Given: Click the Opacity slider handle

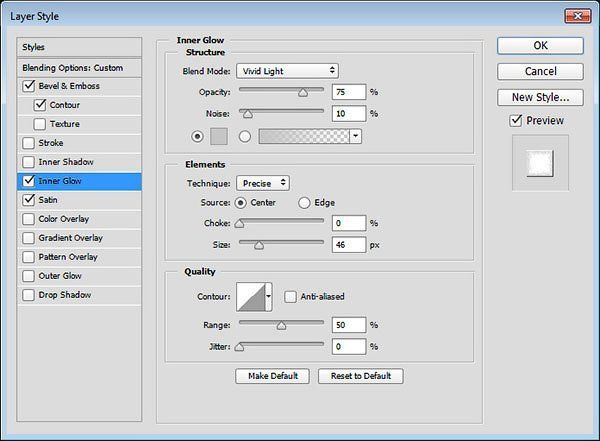Looking at the screenshot, I should pos(303,92).
